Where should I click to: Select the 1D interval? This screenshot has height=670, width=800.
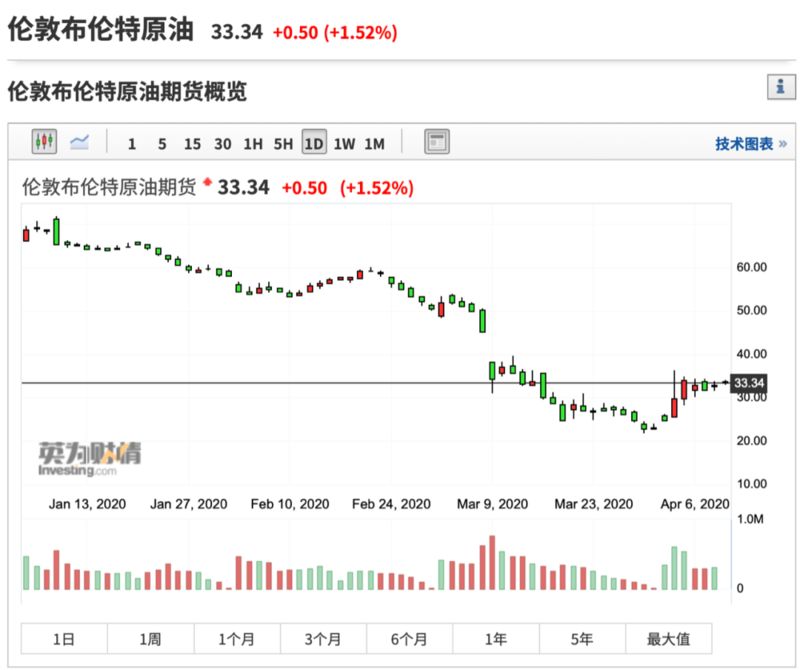314,142
